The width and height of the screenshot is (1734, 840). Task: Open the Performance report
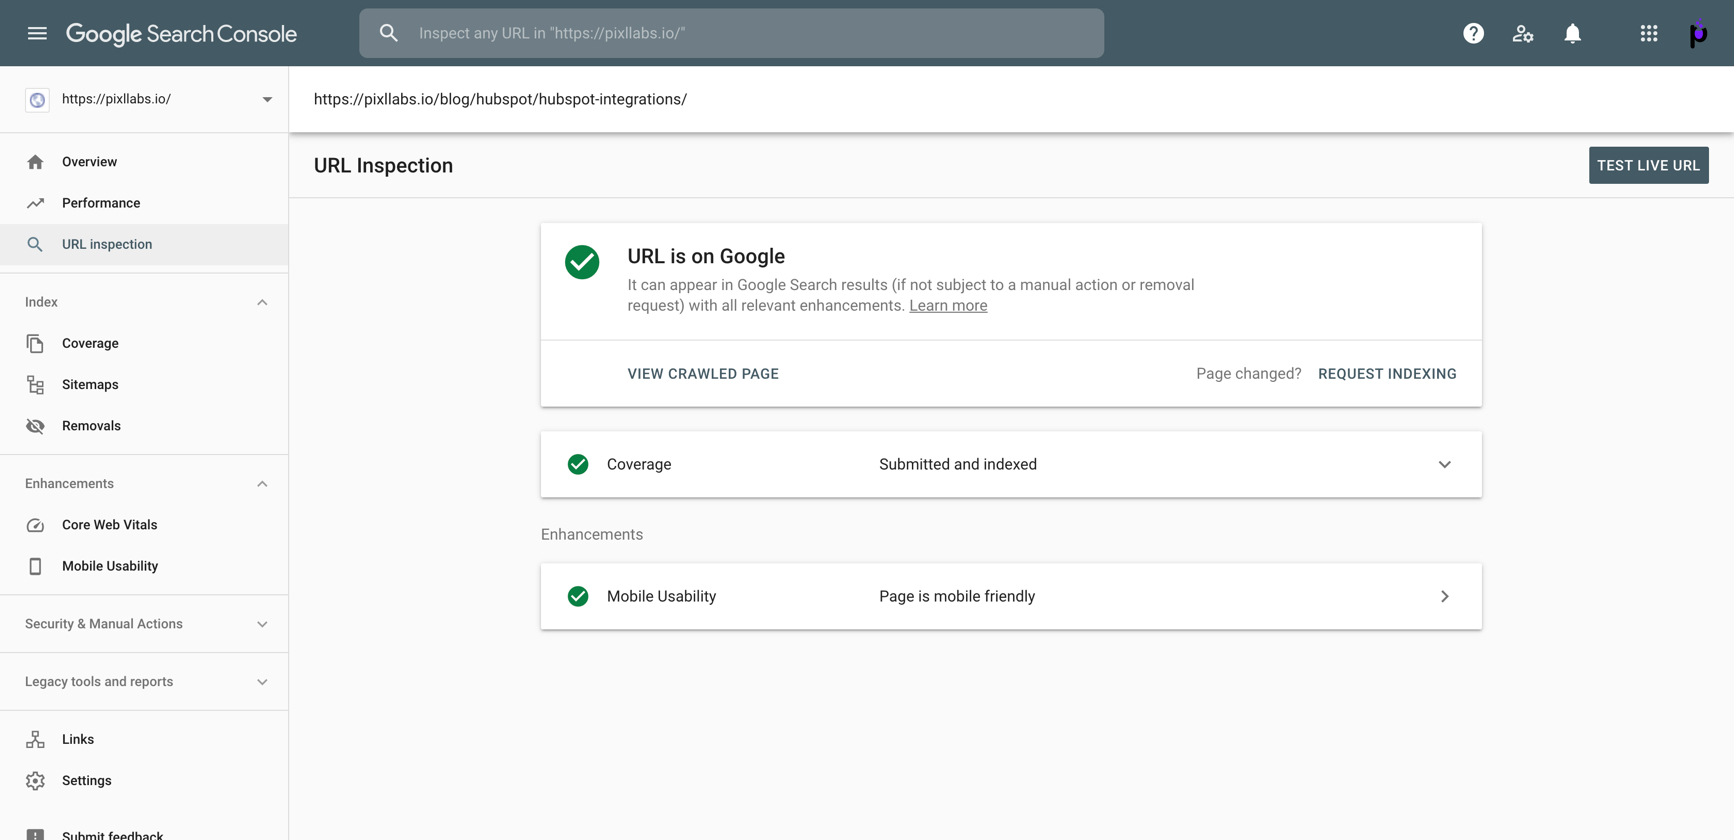pyautogui.click(x=144, y=203)
